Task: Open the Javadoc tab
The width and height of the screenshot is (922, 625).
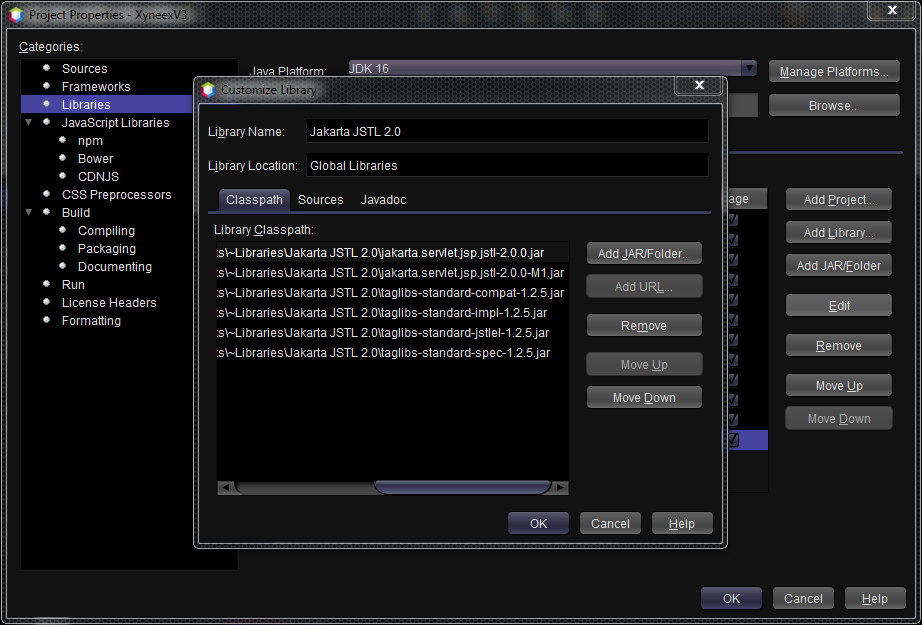Action: click(383, 200)
